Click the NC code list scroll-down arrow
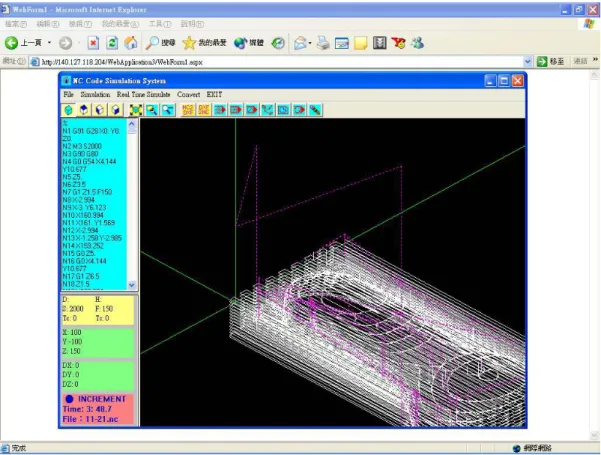The width and height of the screenshot is (601, 455). pos(131,285)
